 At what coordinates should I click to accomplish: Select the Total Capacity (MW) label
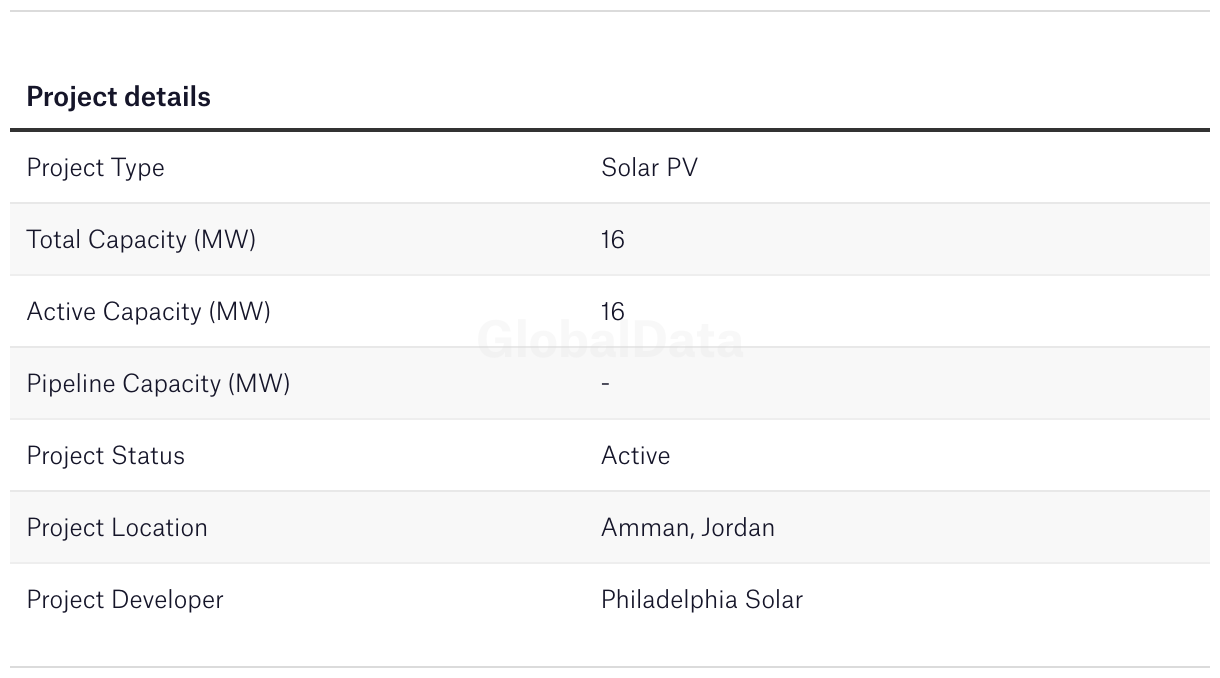[x=141, y=240]
